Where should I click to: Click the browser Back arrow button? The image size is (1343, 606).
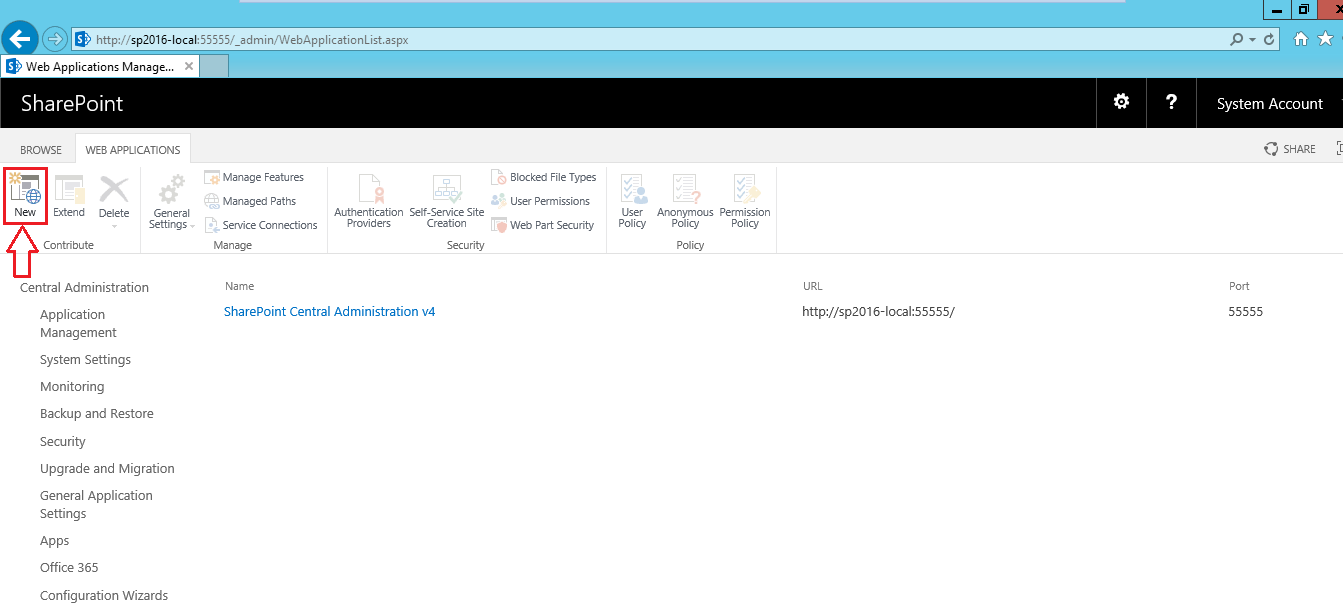[x=20, y=39]
